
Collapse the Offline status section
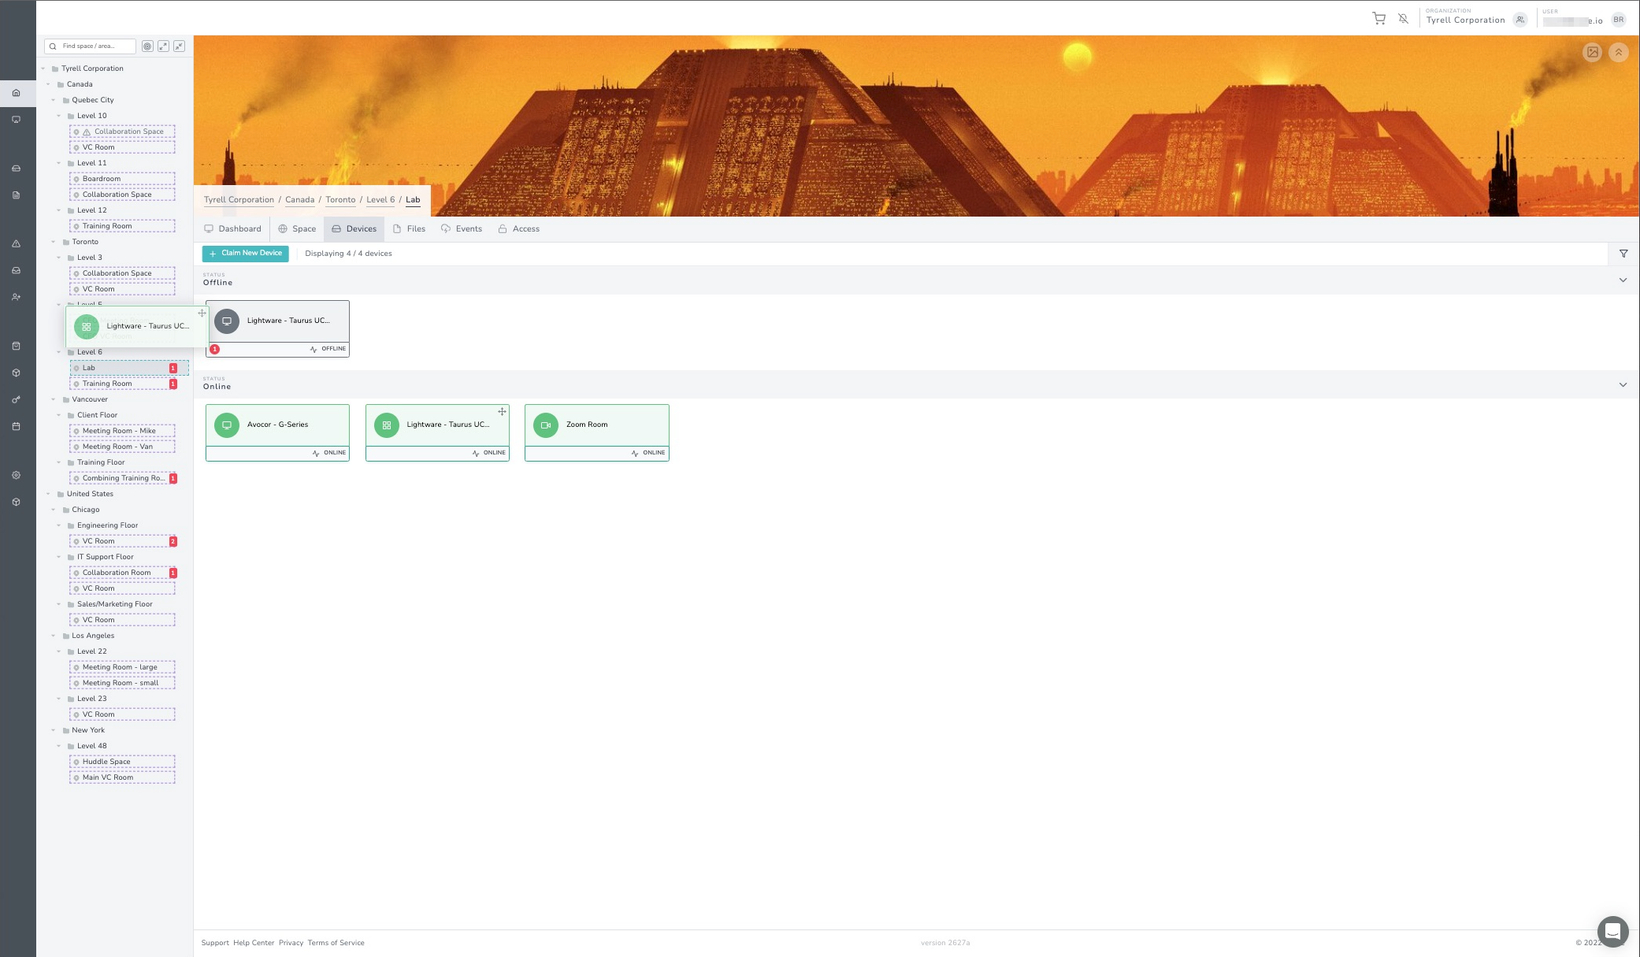coord(1623,280)
